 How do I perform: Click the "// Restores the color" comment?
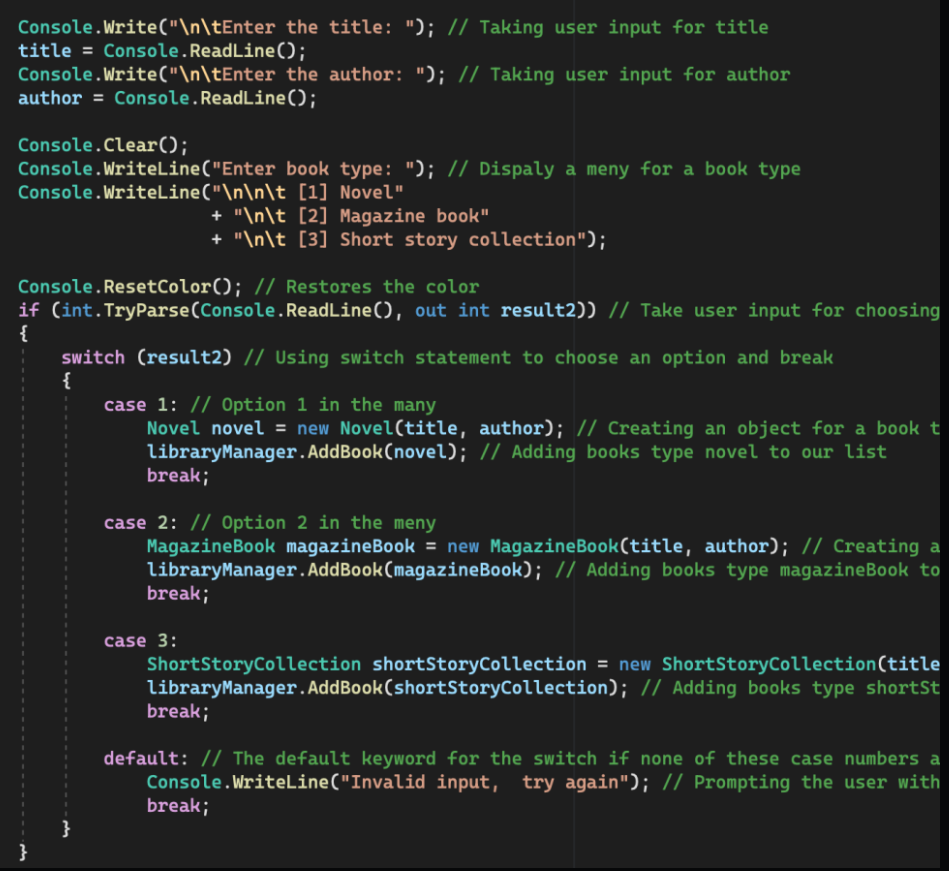point(367,287)
